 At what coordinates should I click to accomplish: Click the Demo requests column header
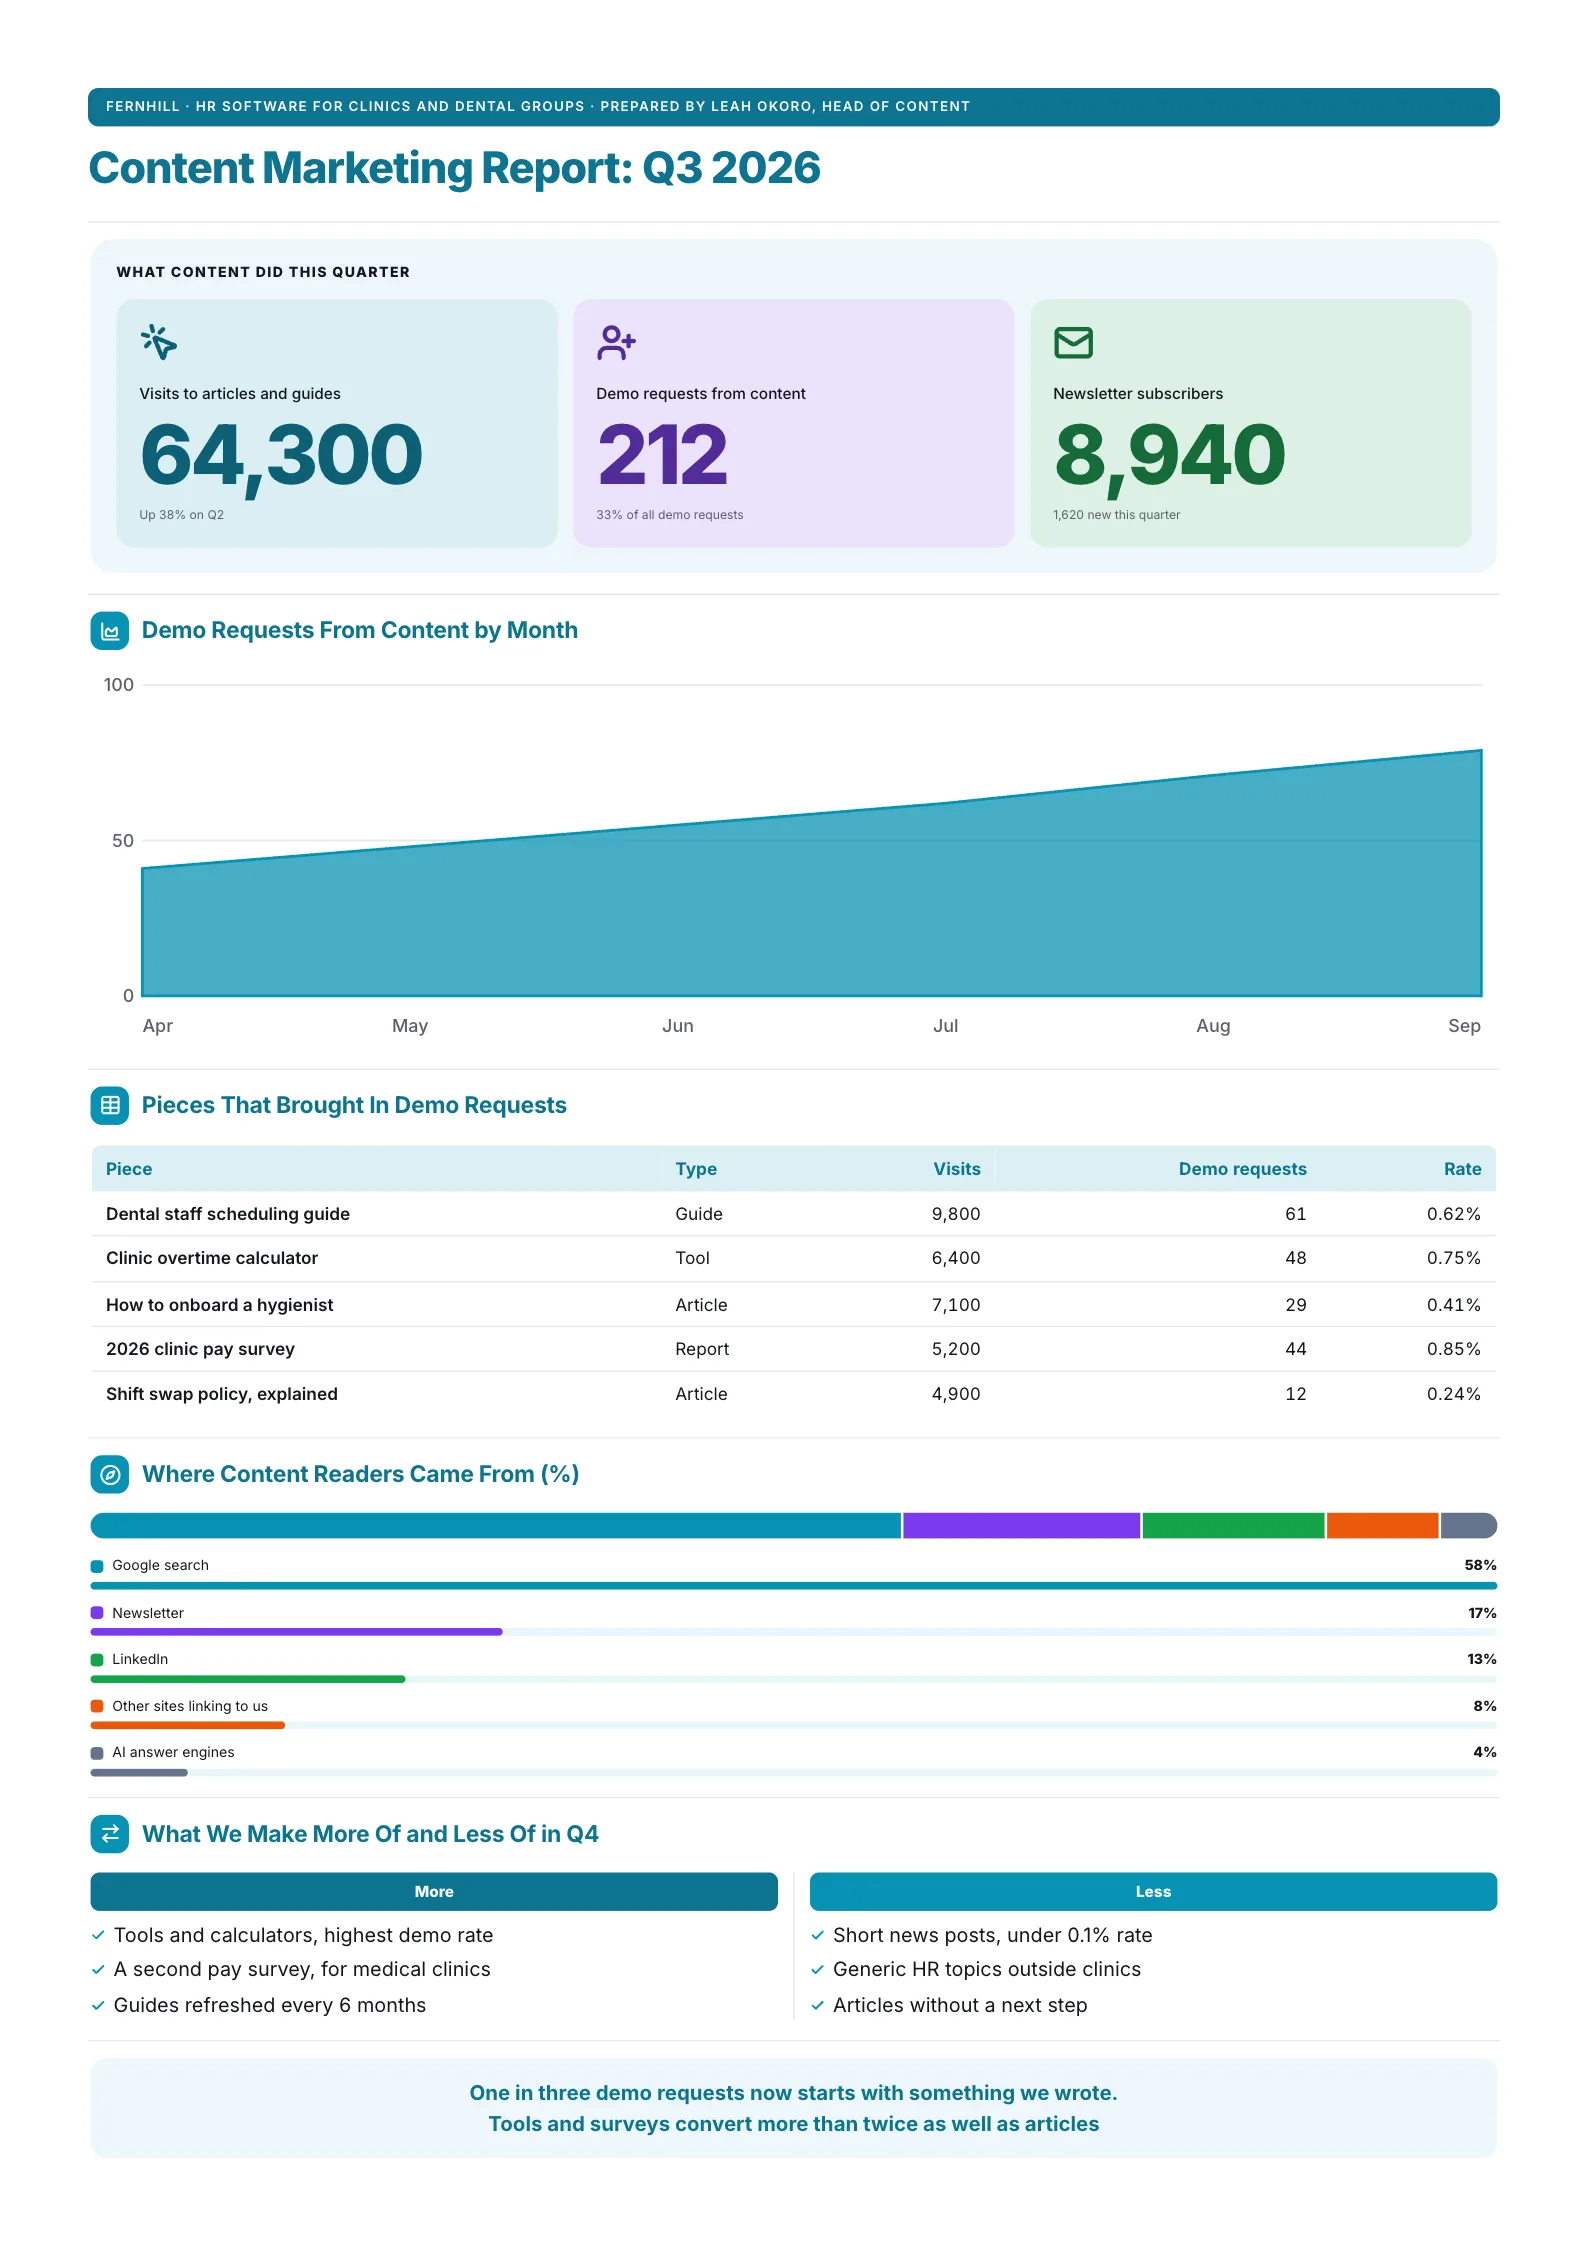1242,1169
